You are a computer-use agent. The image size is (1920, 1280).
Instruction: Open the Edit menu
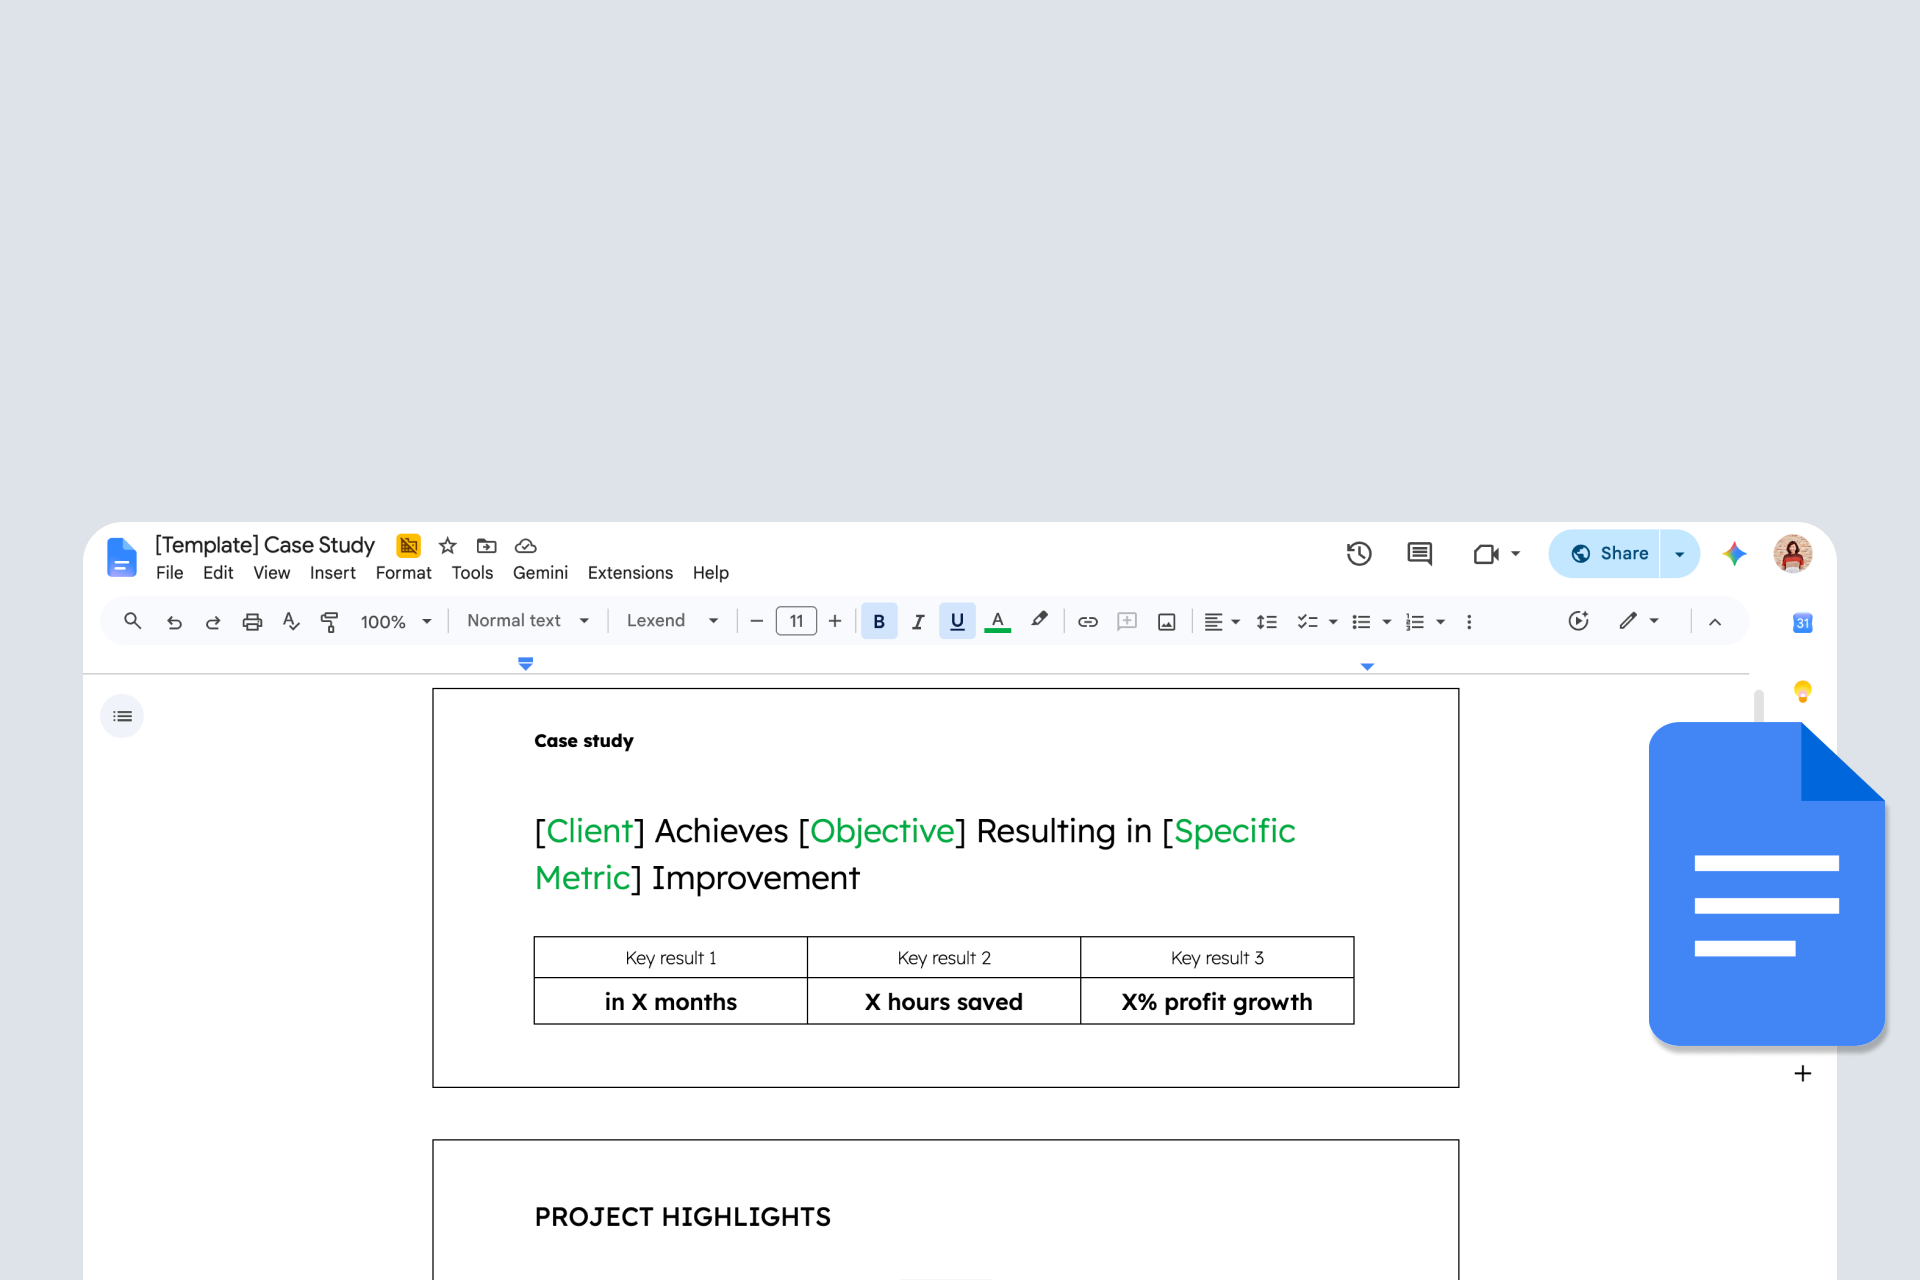click(218, 573)
